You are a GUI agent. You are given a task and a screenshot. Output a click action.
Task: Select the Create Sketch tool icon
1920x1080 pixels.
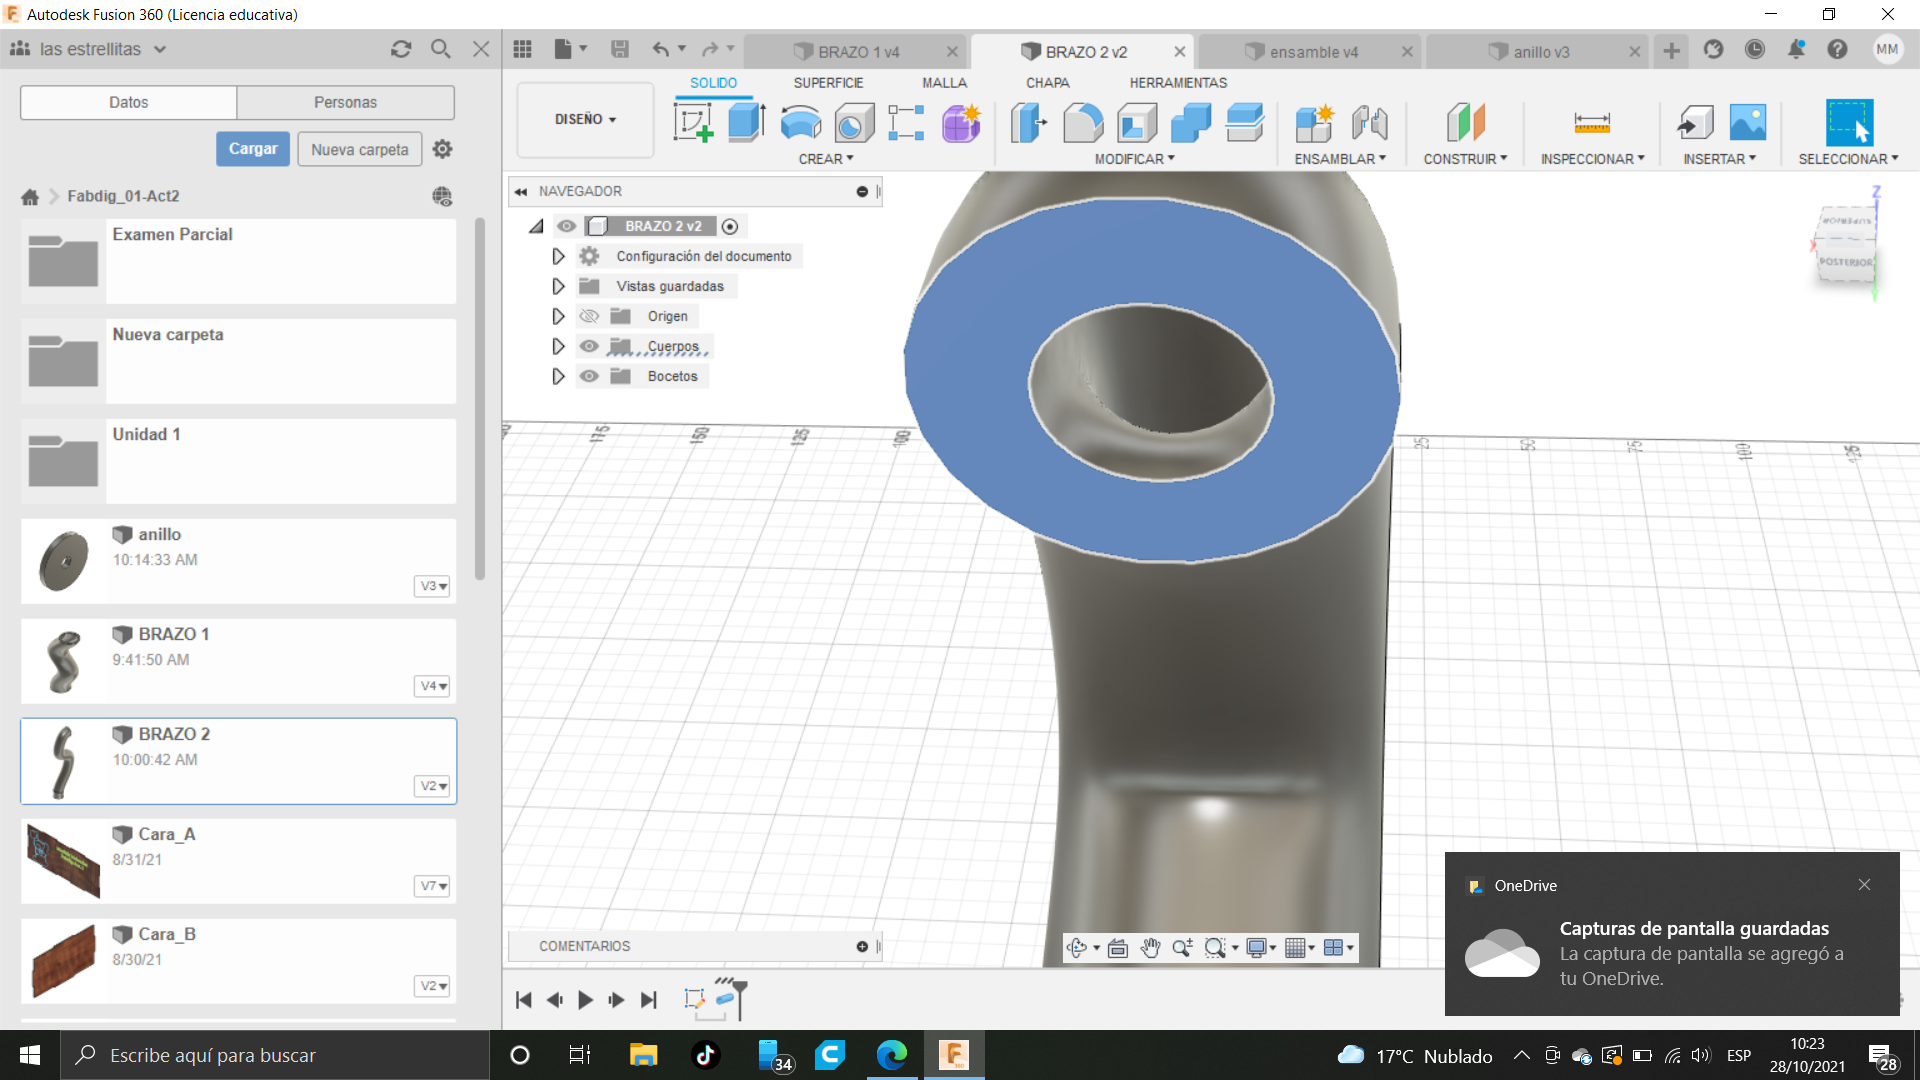pos(693,123)
